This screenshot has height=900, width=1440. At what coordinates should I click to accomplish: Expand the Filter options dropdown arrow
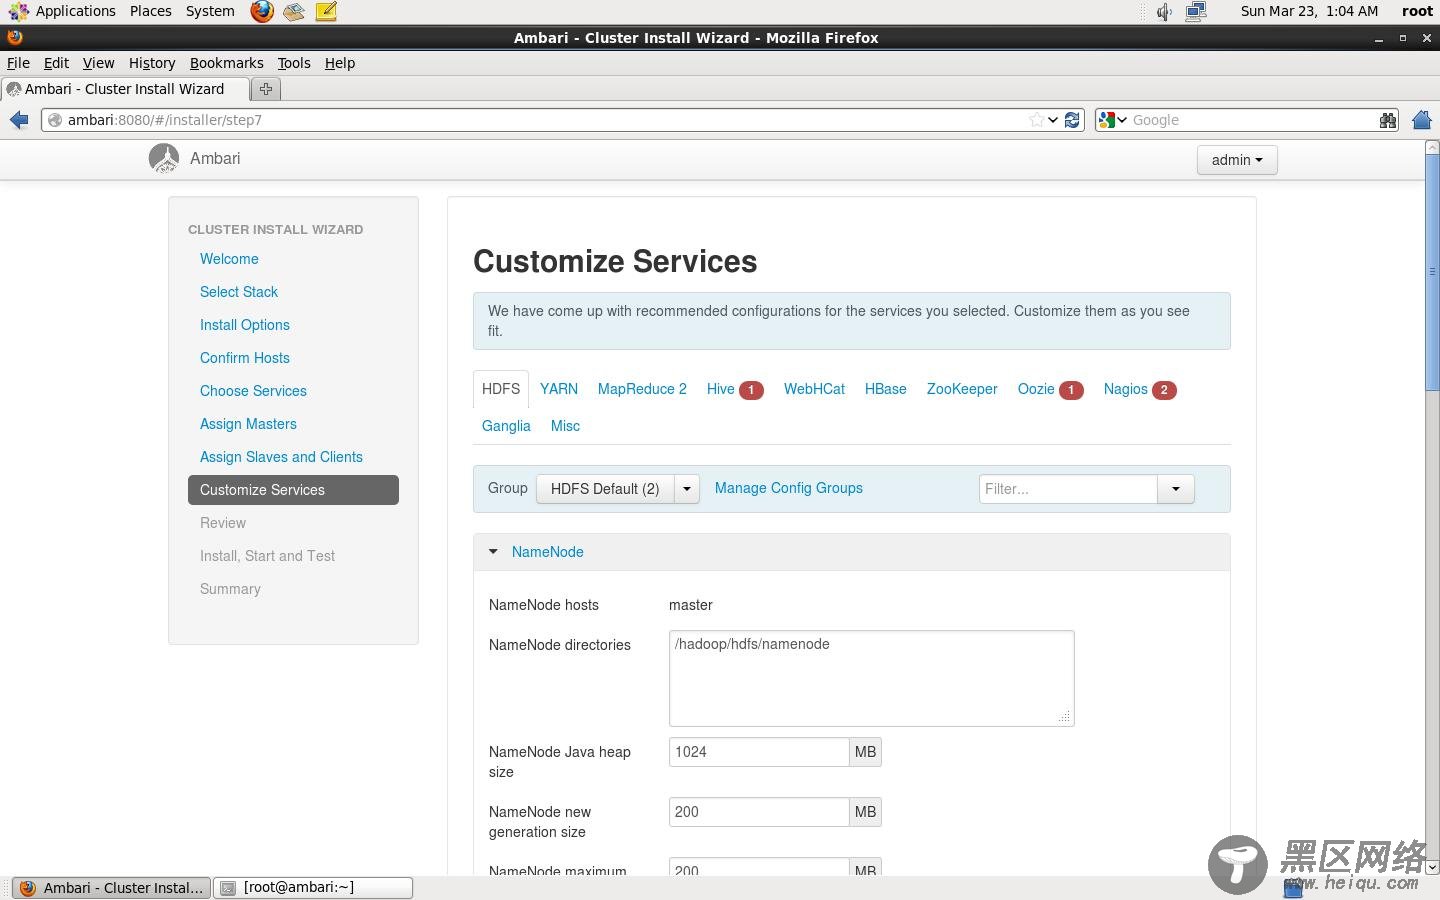click(x=1176, y=489)
